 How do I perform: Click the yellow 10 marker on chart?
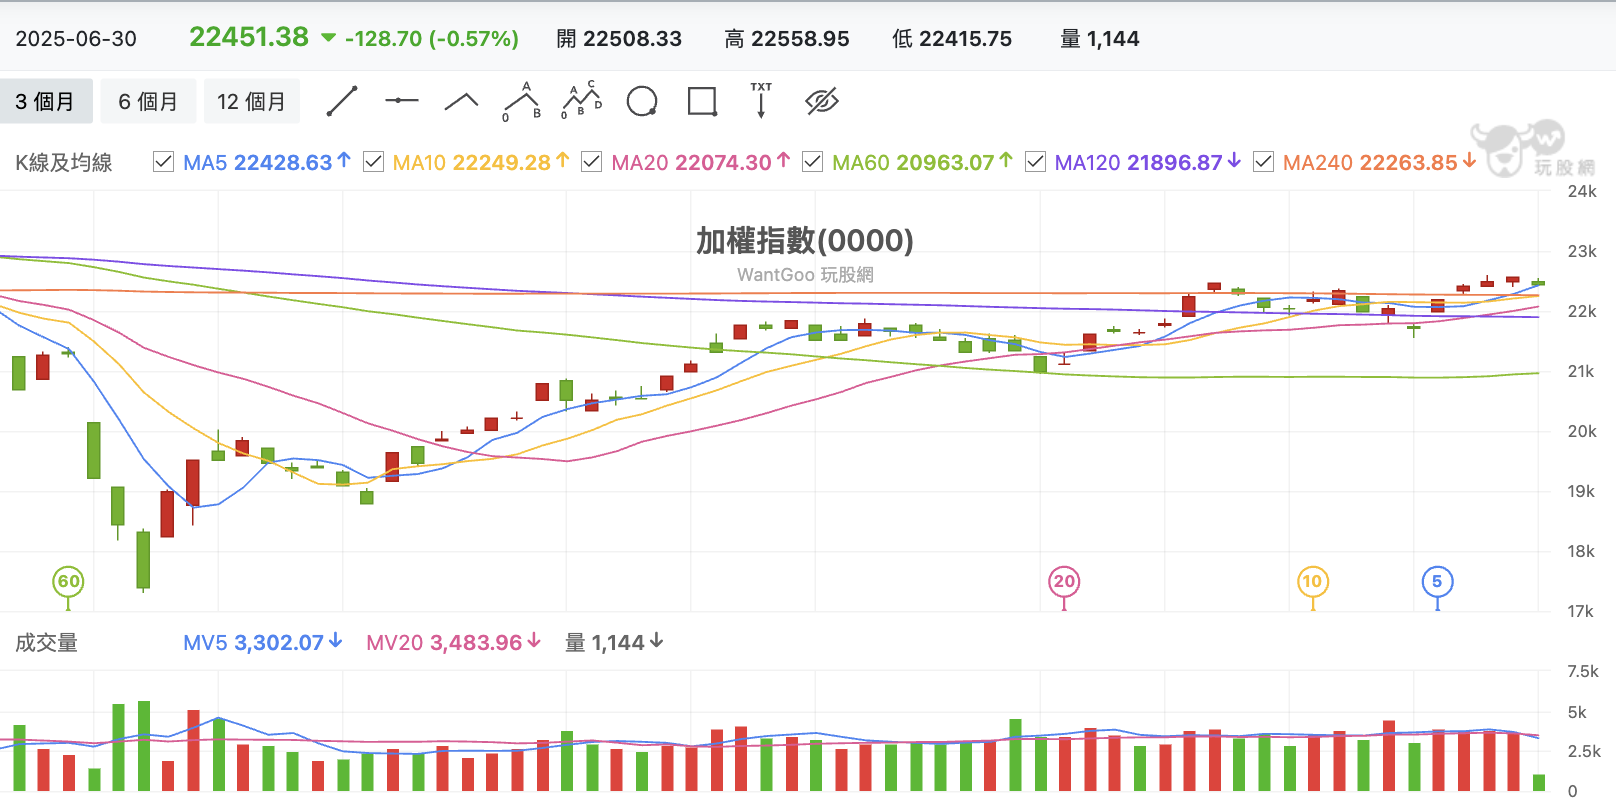coord(1312,582)
